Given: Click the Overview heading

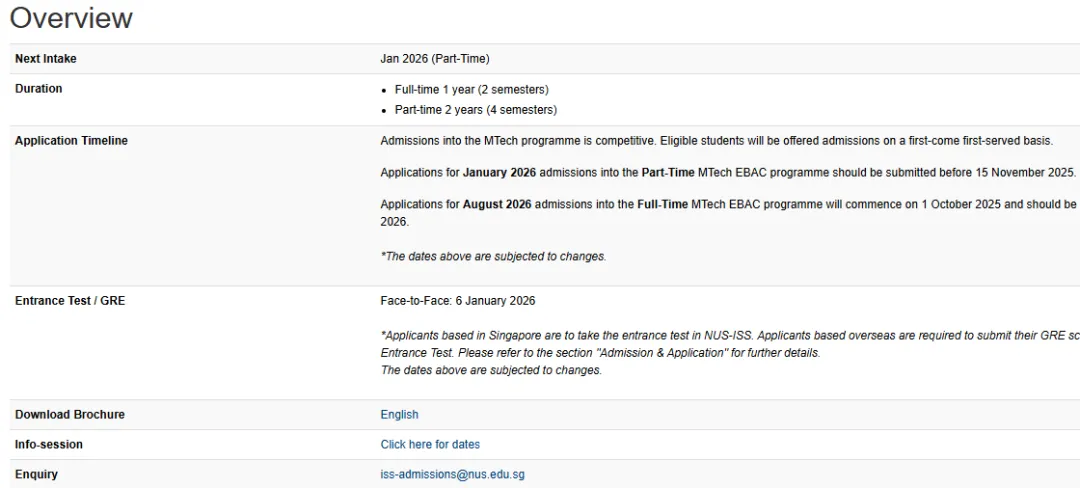Looking at the screenshot, I should point(71,18).
